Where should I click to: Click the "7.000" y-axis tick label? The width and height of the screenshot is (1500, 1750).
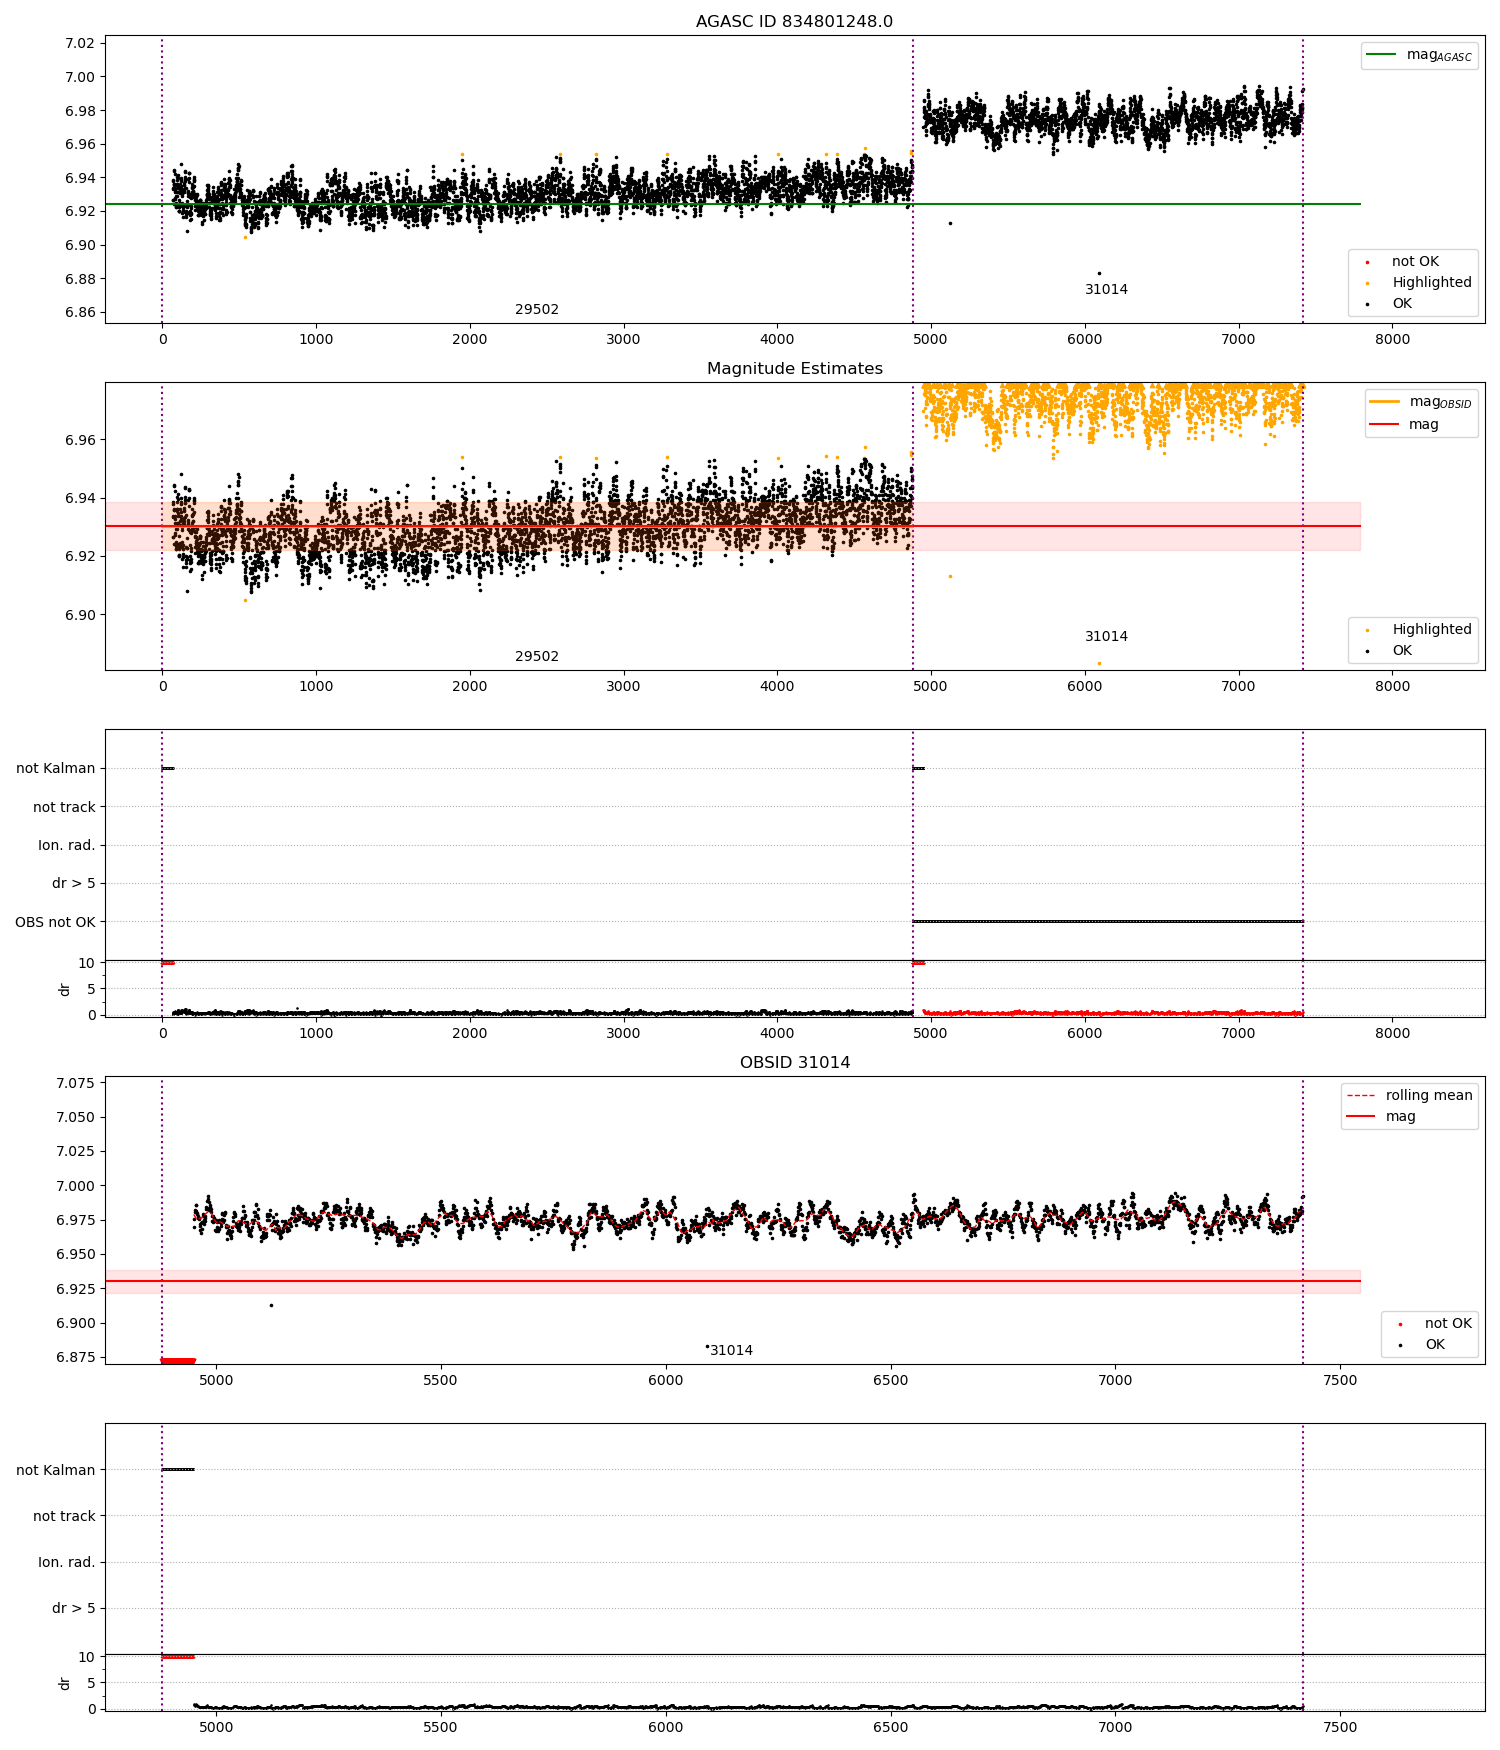click(75, 1186)
